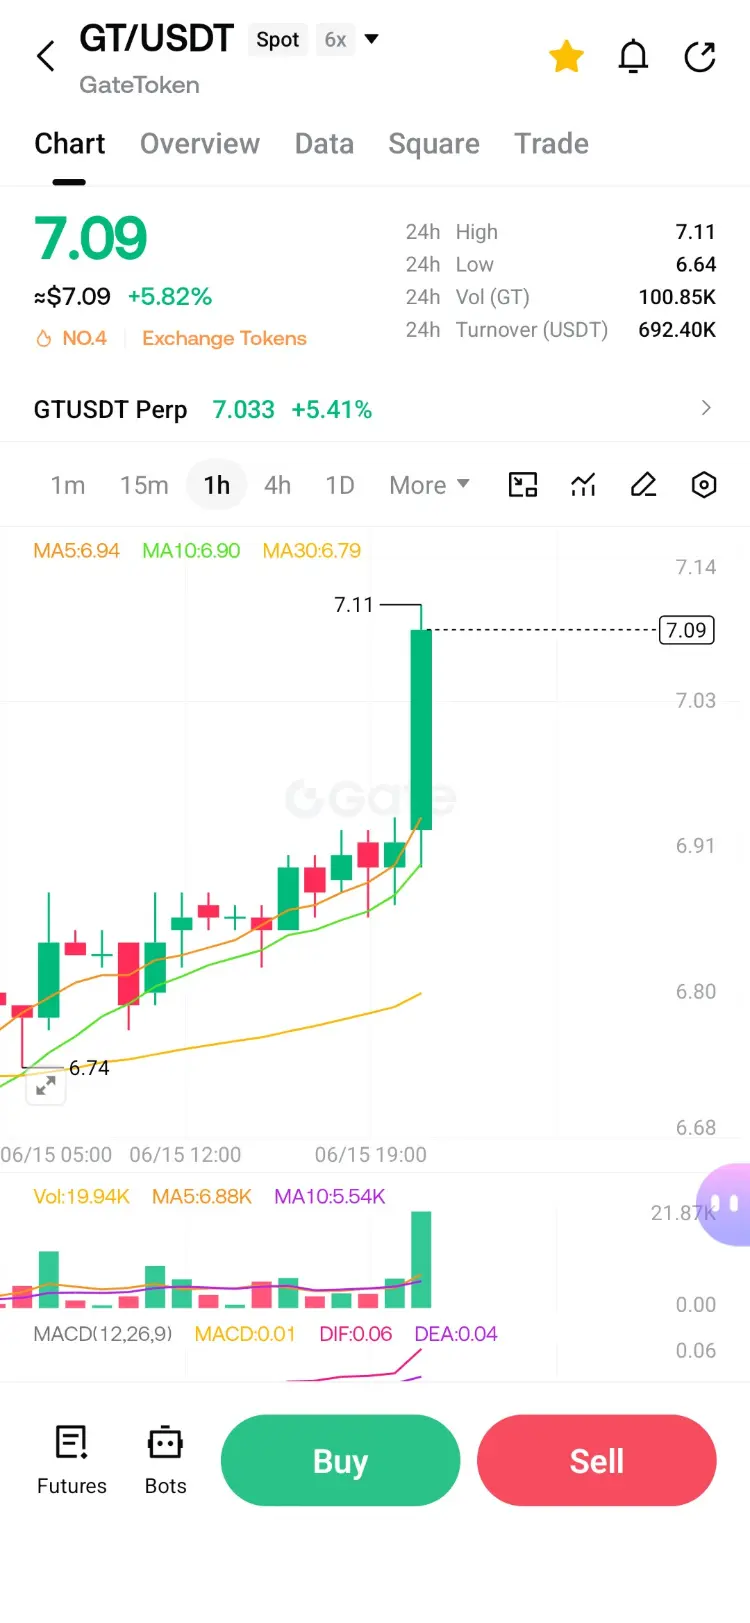The width and height of the screenshot is (750, 1623).
Task: Tap the 24h Vol (GT) value 100.85K
Action: 677,297
